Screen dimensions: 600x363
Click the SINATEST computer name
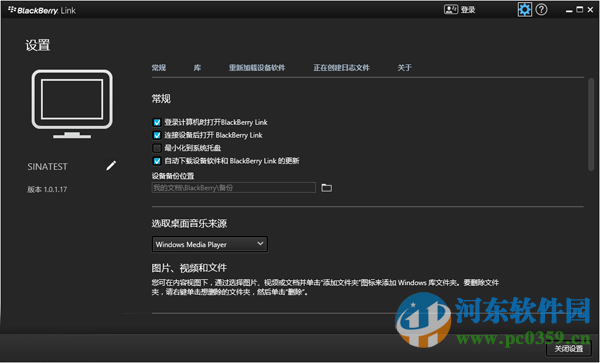[x=47, y=167]
